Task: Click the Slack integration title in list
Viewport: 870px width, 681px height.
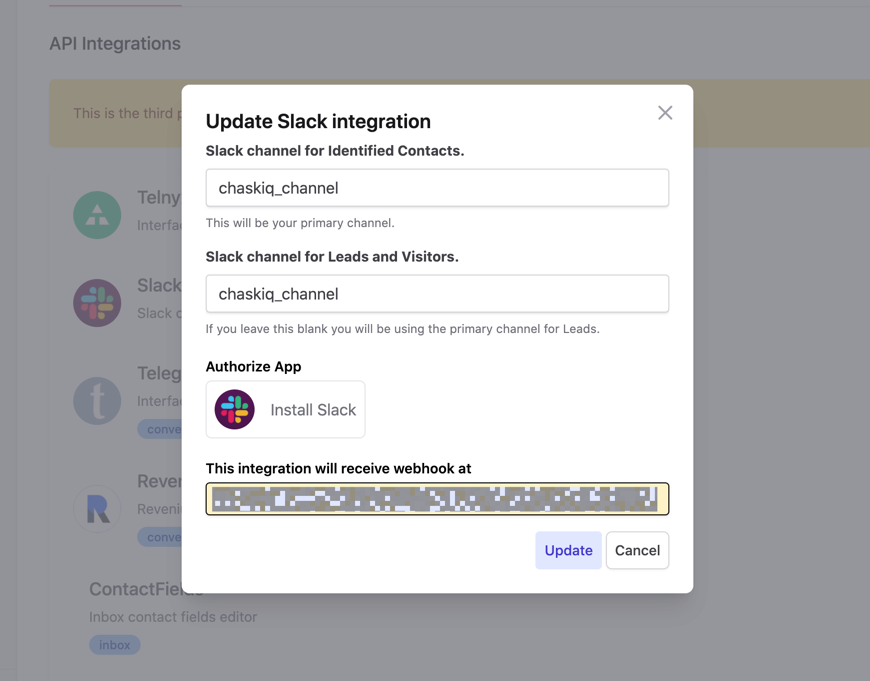Action: click(x=159, y=285)
